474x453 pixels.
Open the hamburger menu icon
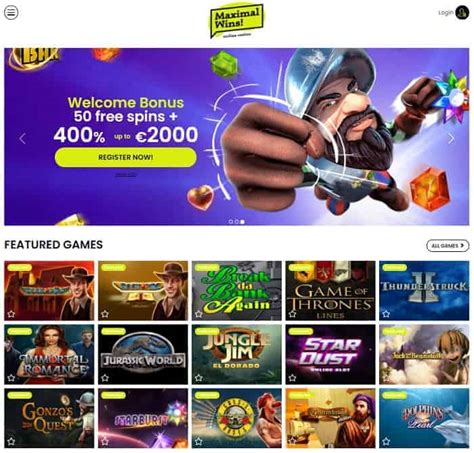tap(11, 13)
